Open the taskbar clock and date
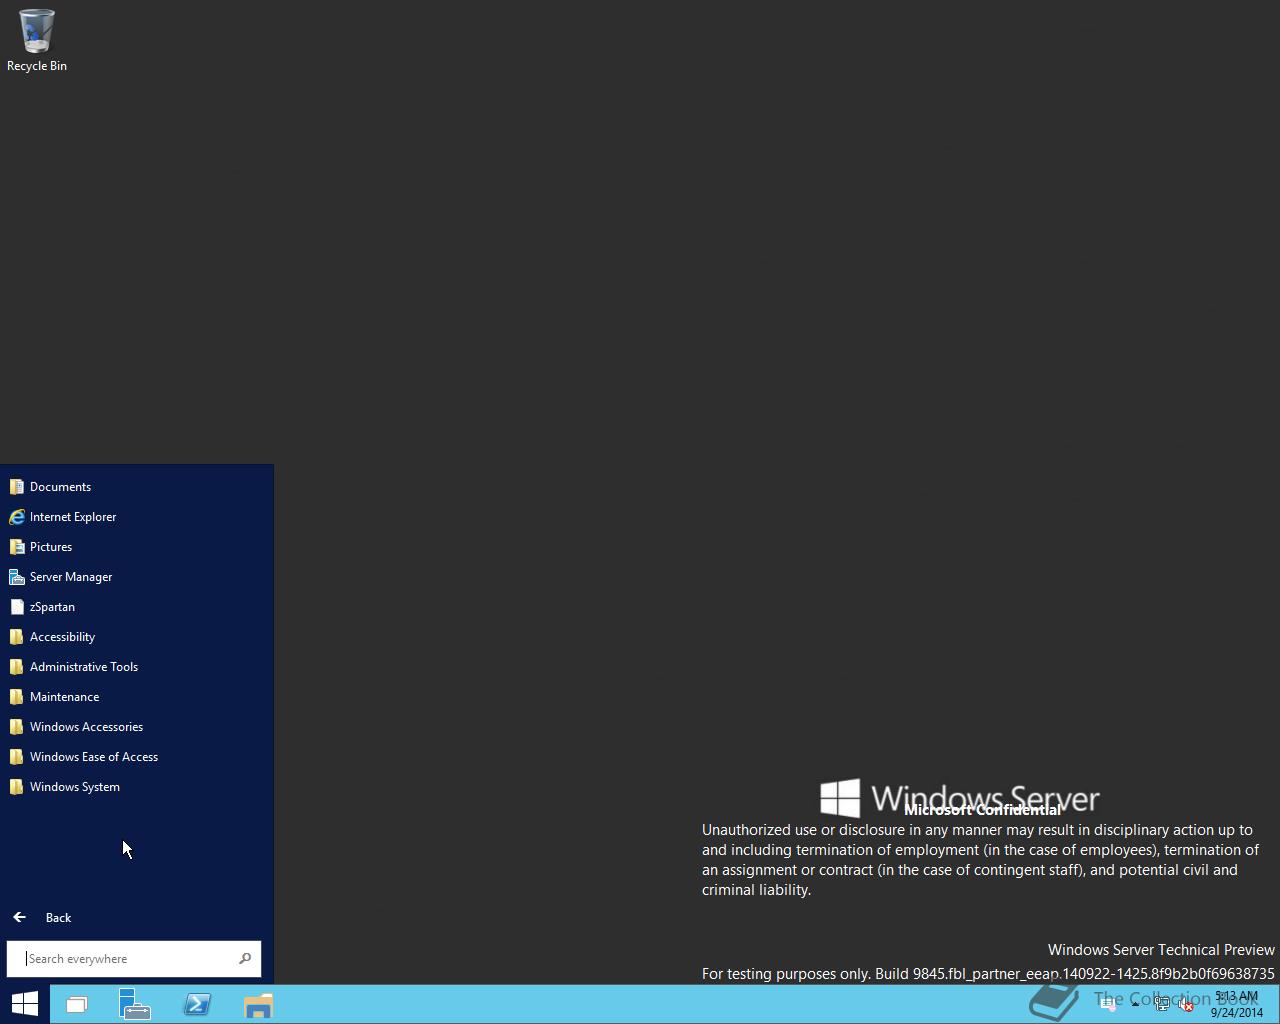 (x=1237, y=1004)
